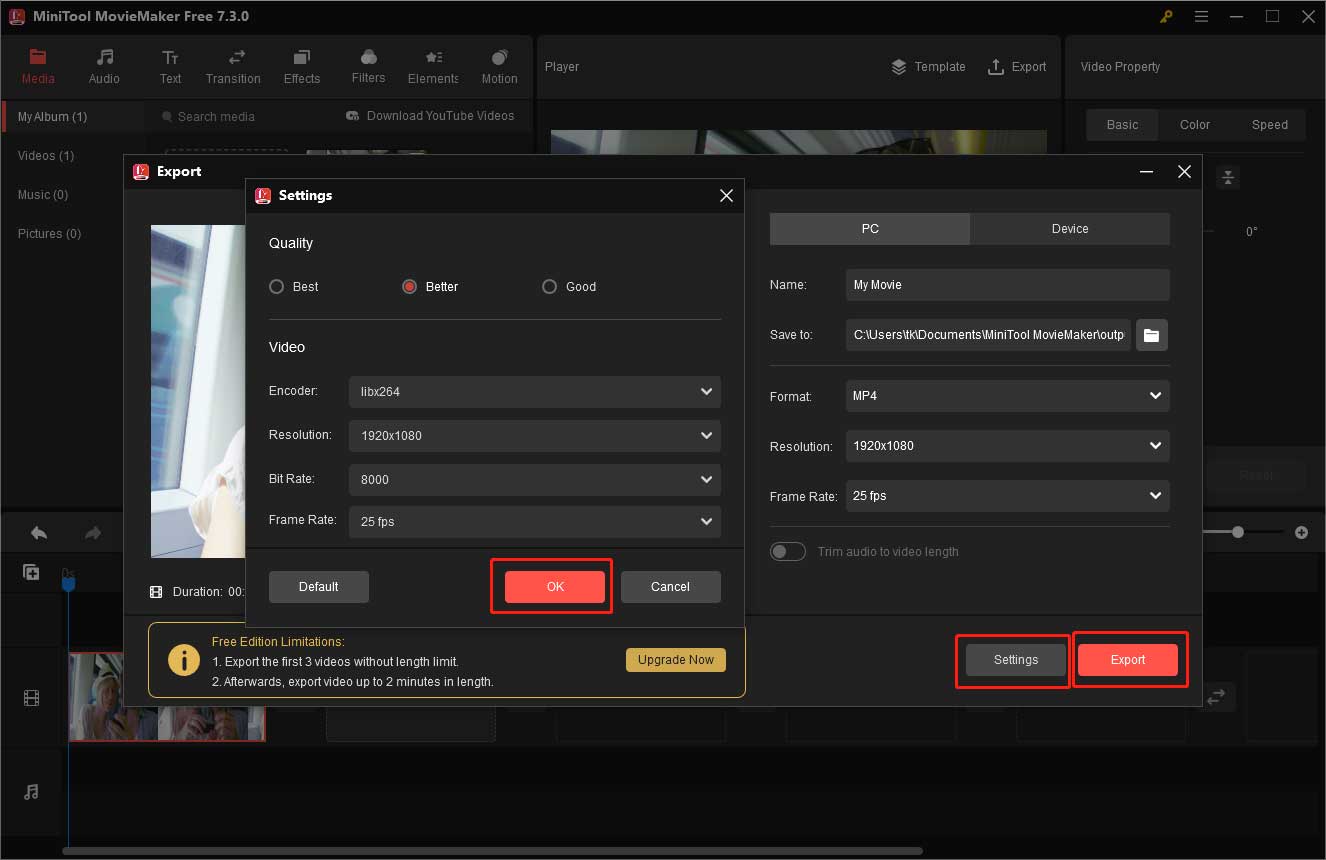The width and height of the screenshot is (1326, 860).
Task: Click the Export icon in Player header
Action: [x=995, y=67]
